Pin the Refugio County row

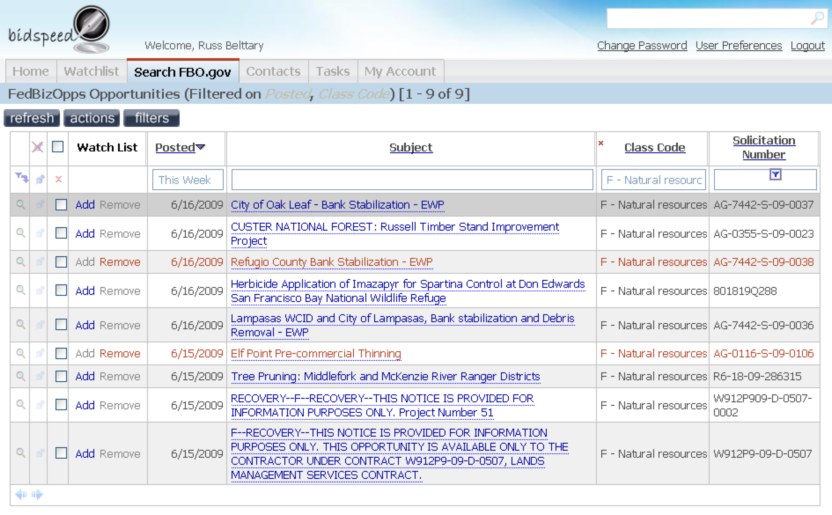pos(40,262)
